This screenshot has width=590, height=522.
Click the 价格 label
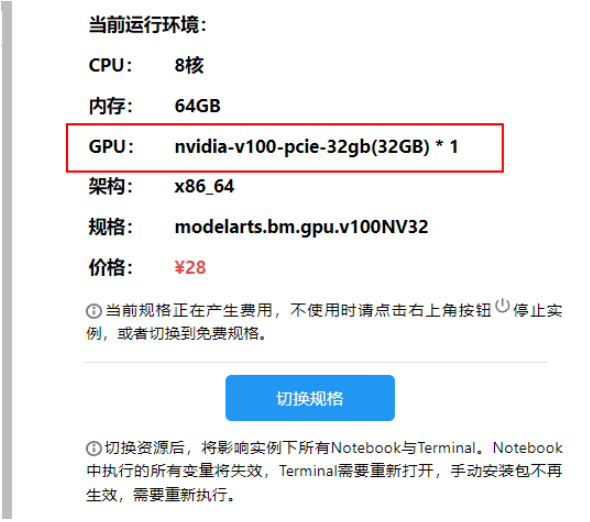tap(110, 268)
